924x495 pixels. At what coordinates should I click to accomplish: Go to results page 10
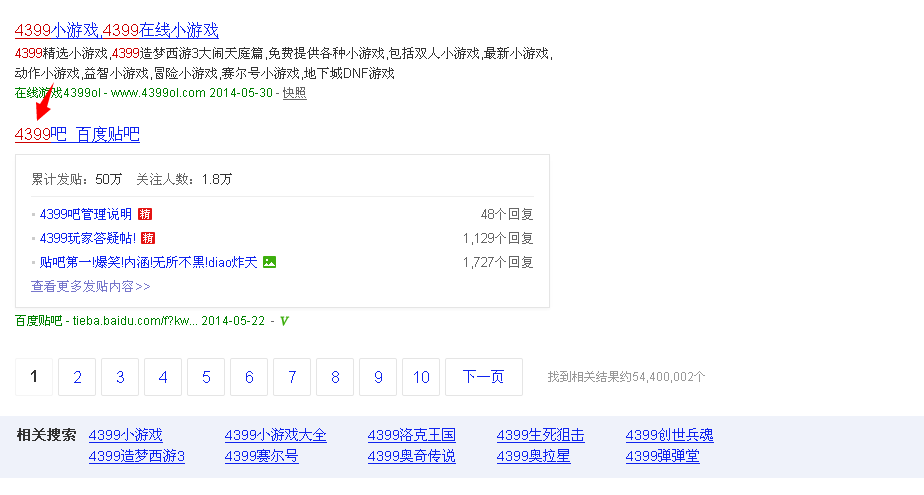tap(421, 377)
